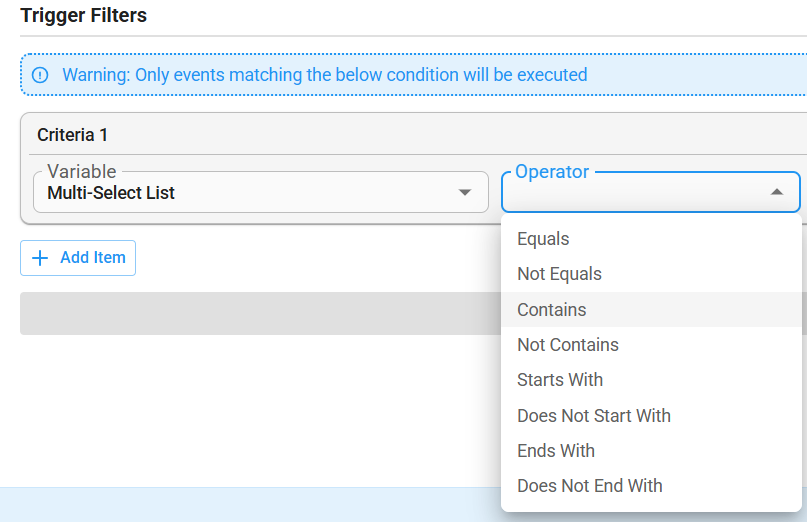Click the Trigger Filters heading

pyautogui.click(x=83, y=15)
